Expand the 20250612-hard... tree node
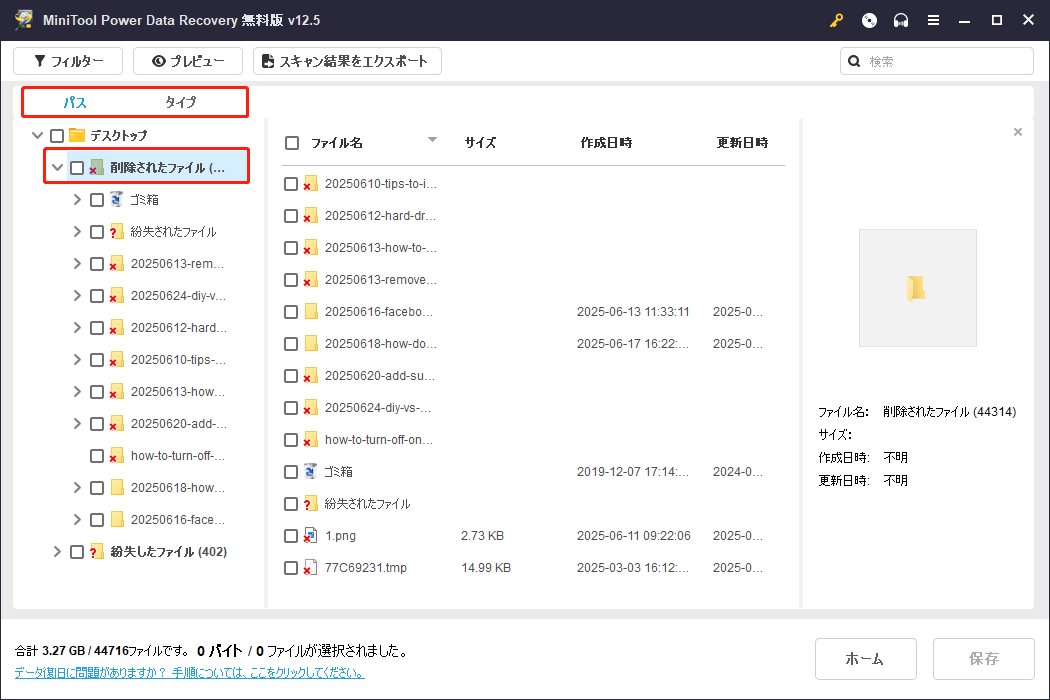This screenshot has height=700, width=1050. [77, 327]
